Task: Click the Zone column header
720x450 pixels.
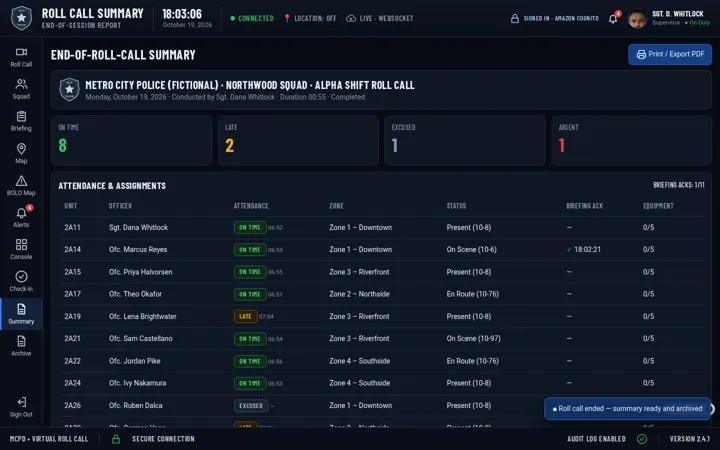Action: (336, 206)
